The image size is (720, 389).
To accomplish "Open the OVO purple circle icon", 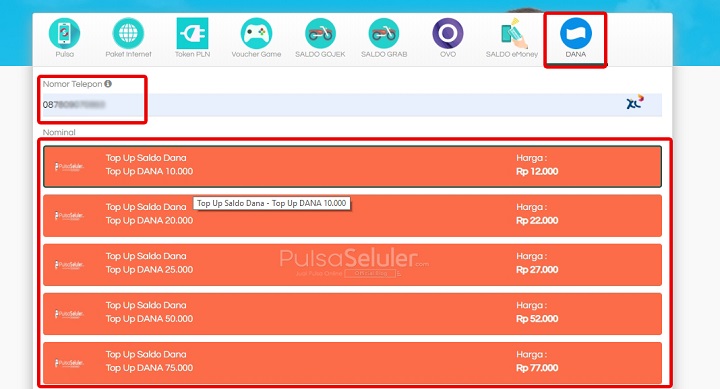I will pos(448,33).
